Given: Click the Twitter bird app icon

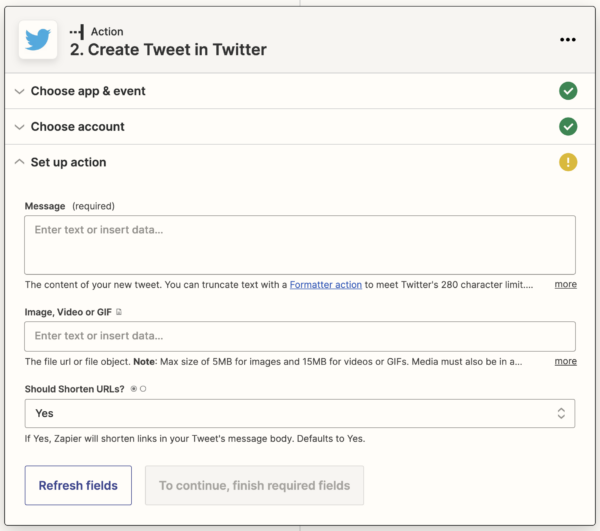Looking at the screenshot, I should pos(38,40).
